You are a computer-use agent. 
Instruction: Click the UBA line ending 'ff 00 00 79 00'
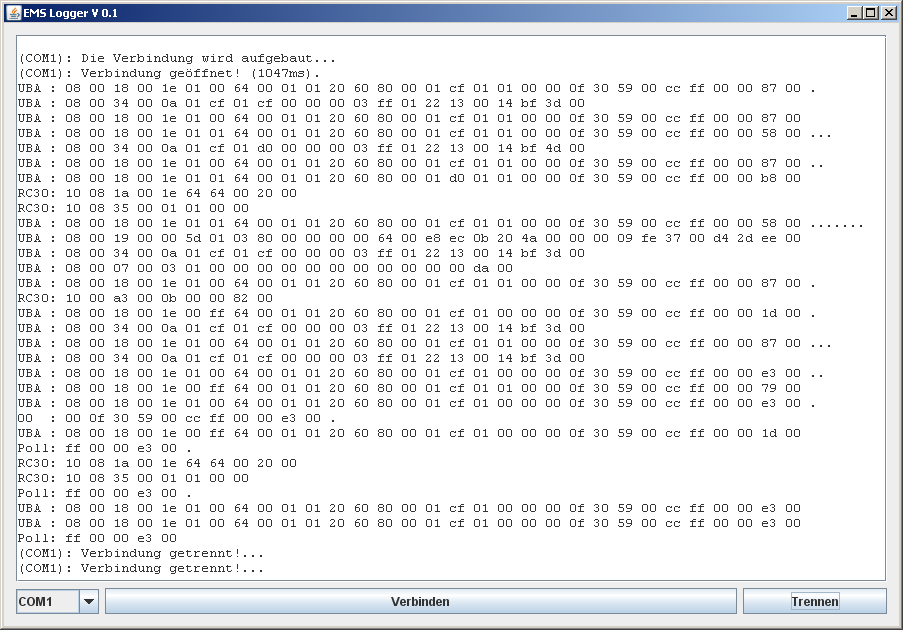pos(409,388)
